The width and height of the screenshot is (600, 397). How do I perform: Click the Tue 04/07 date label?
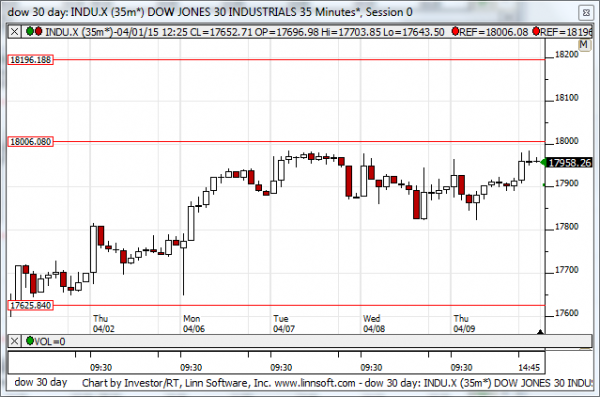click(x=284, y=323)
